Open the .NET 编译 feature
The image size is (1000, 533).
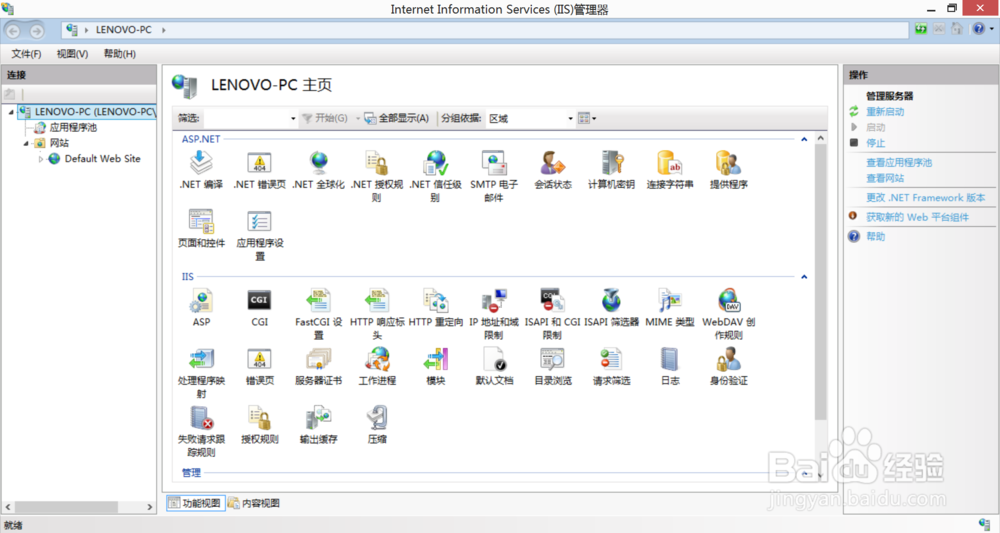click(x=201, y=170)
